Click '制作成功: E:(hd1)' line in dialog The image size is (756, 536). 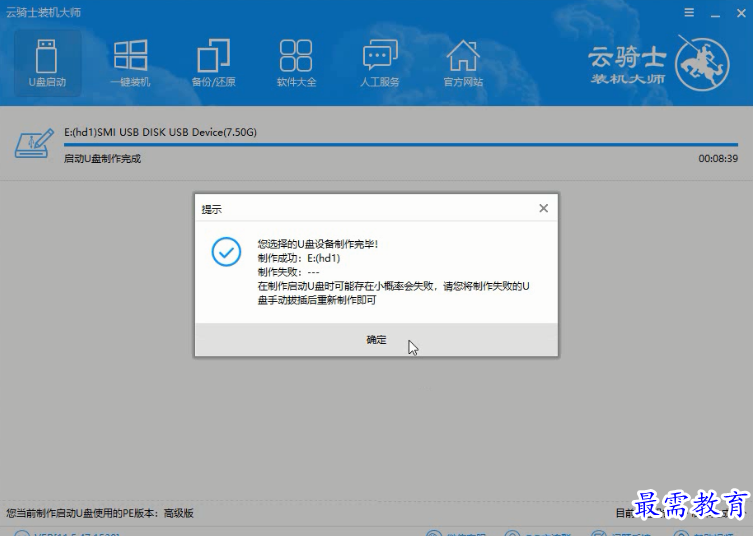tap(299, 258)
